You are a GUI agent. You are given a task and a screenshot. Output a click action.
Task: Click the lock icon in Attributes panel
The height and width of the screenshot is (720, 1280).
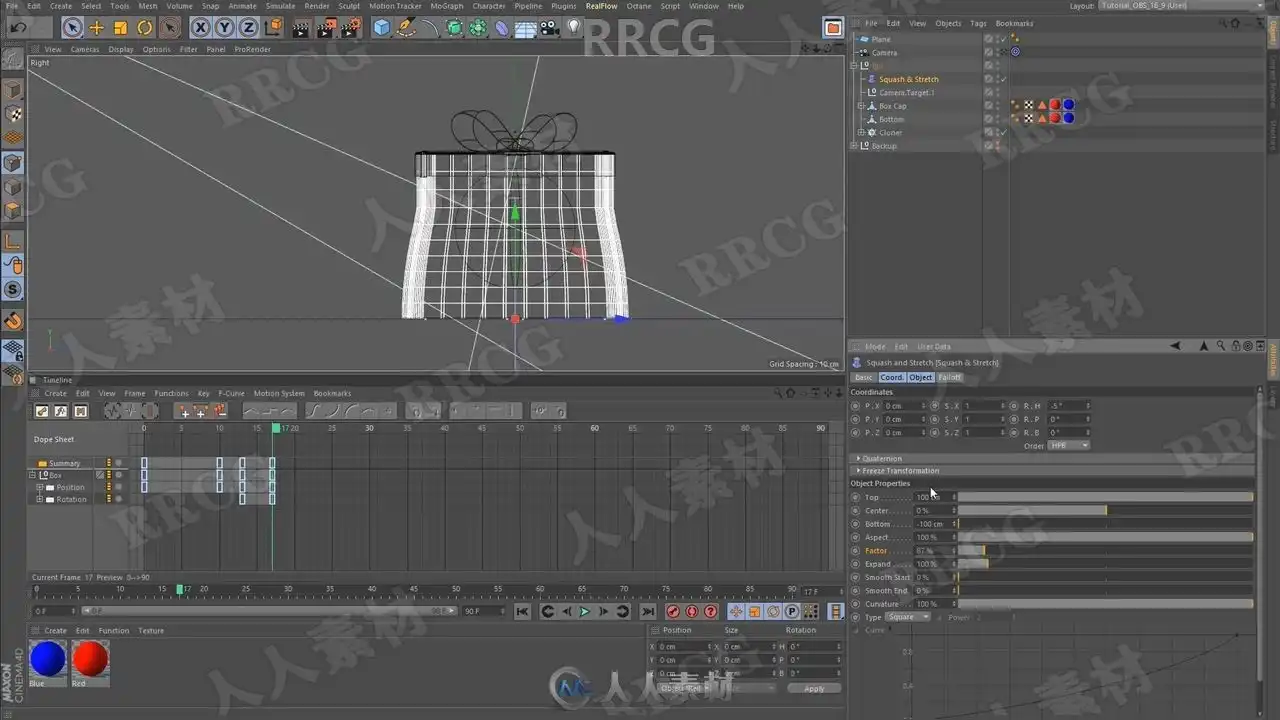tap(1235, 347)
